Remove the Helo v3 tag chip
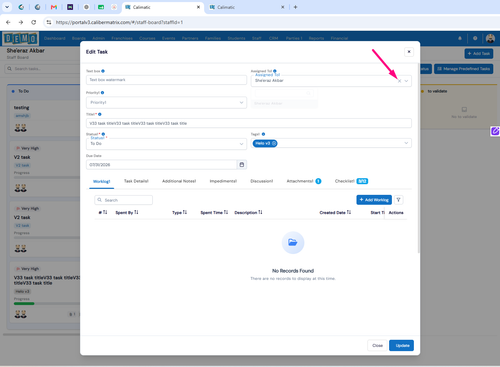500x367 pixels. tap(274, 143)
